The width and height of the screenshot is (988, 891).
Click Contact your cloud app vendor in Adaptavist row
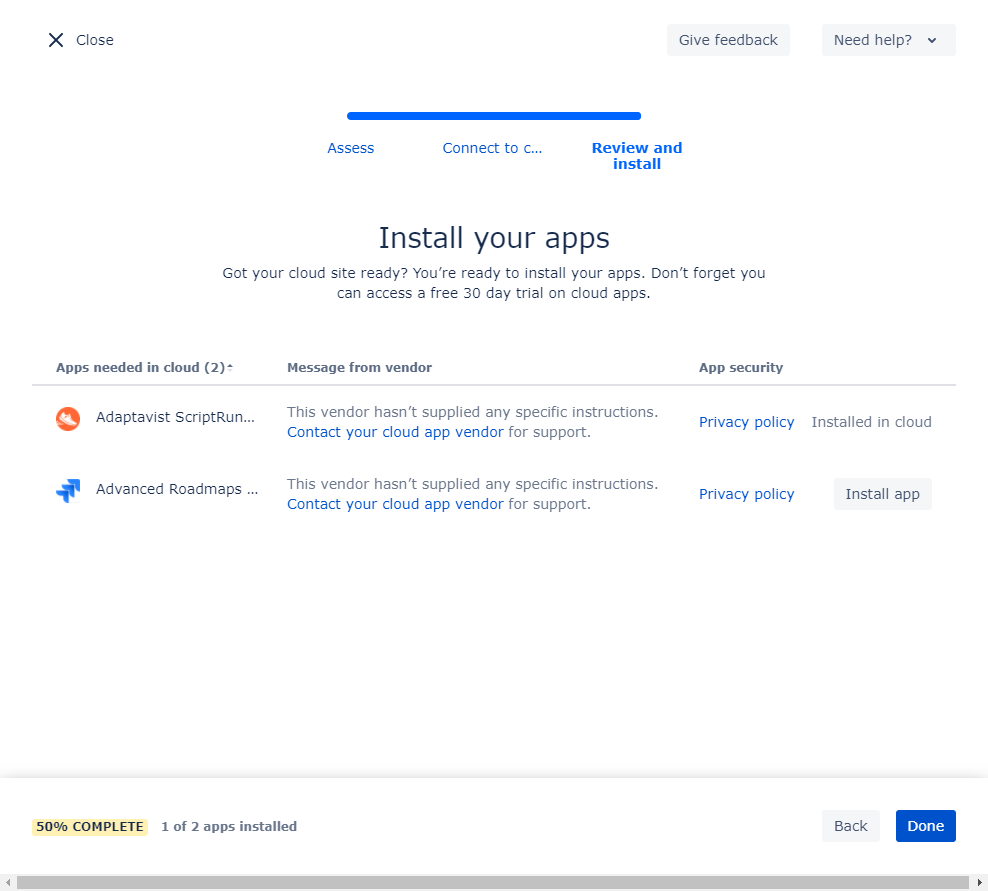(395, 432)
